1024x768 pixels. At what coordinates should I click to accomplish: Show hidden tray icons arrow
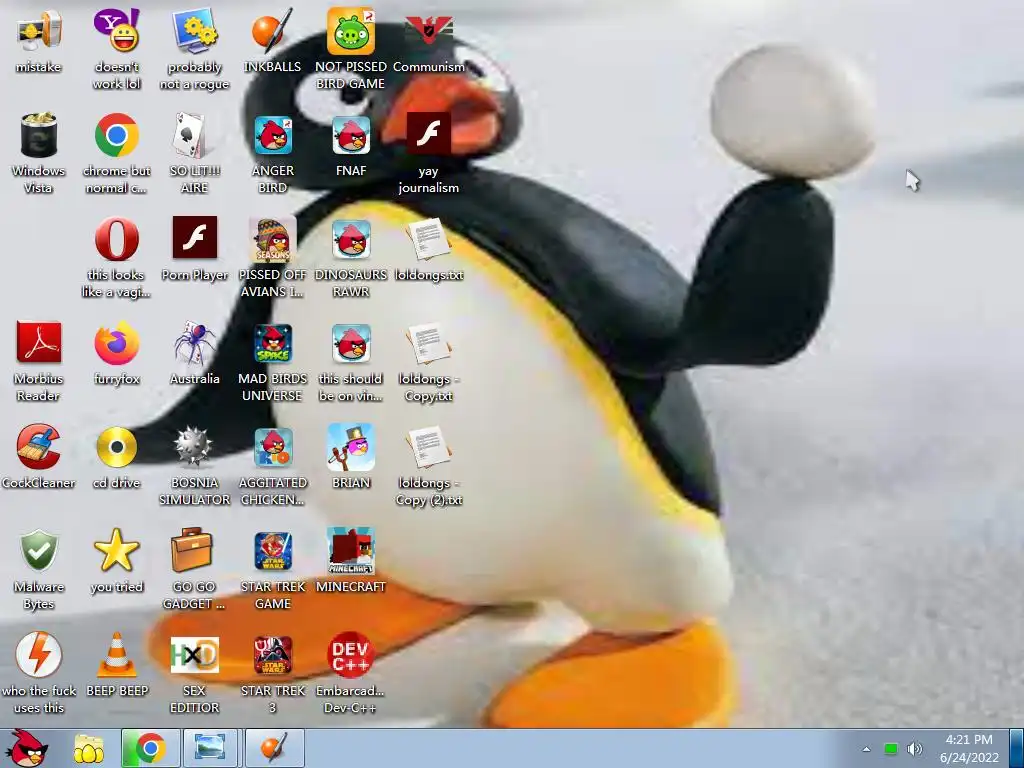pos(866,749)
